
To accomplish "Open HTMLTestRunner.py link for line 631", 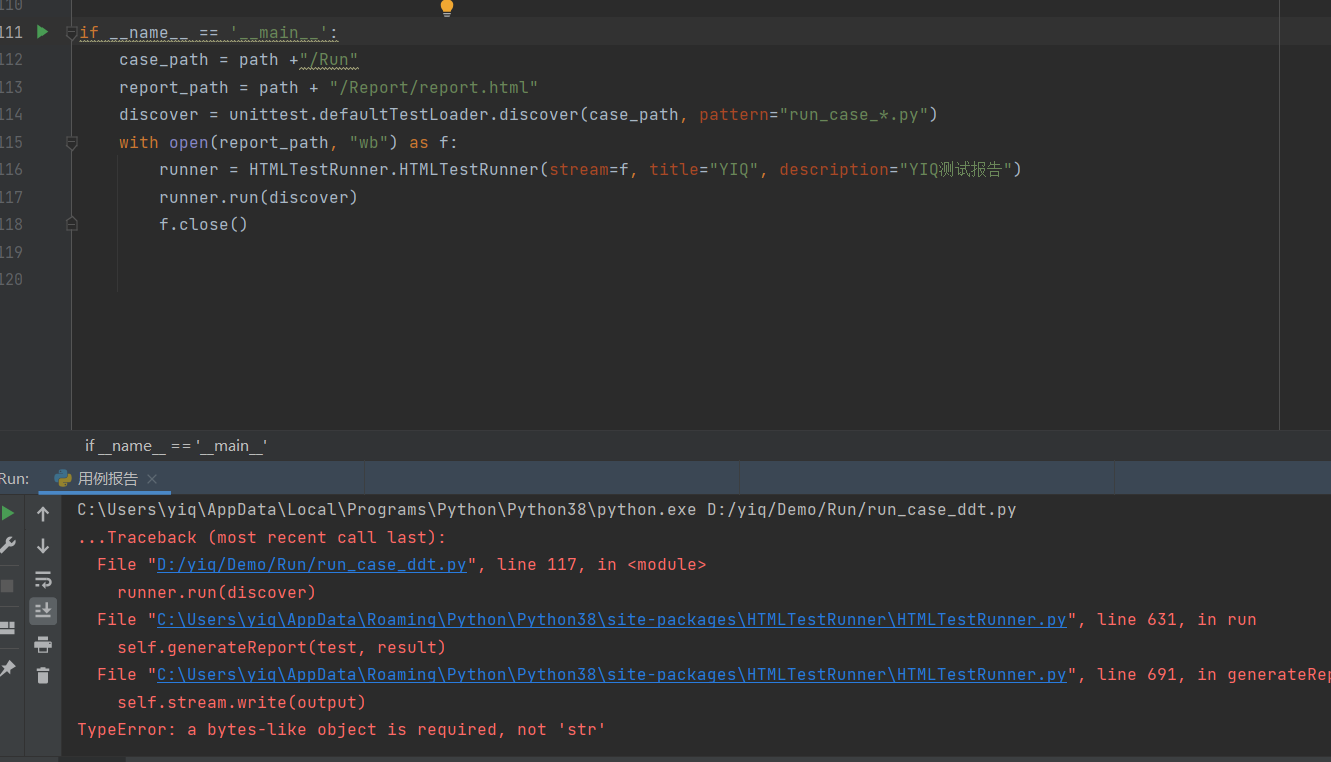I will click(612, 620).
